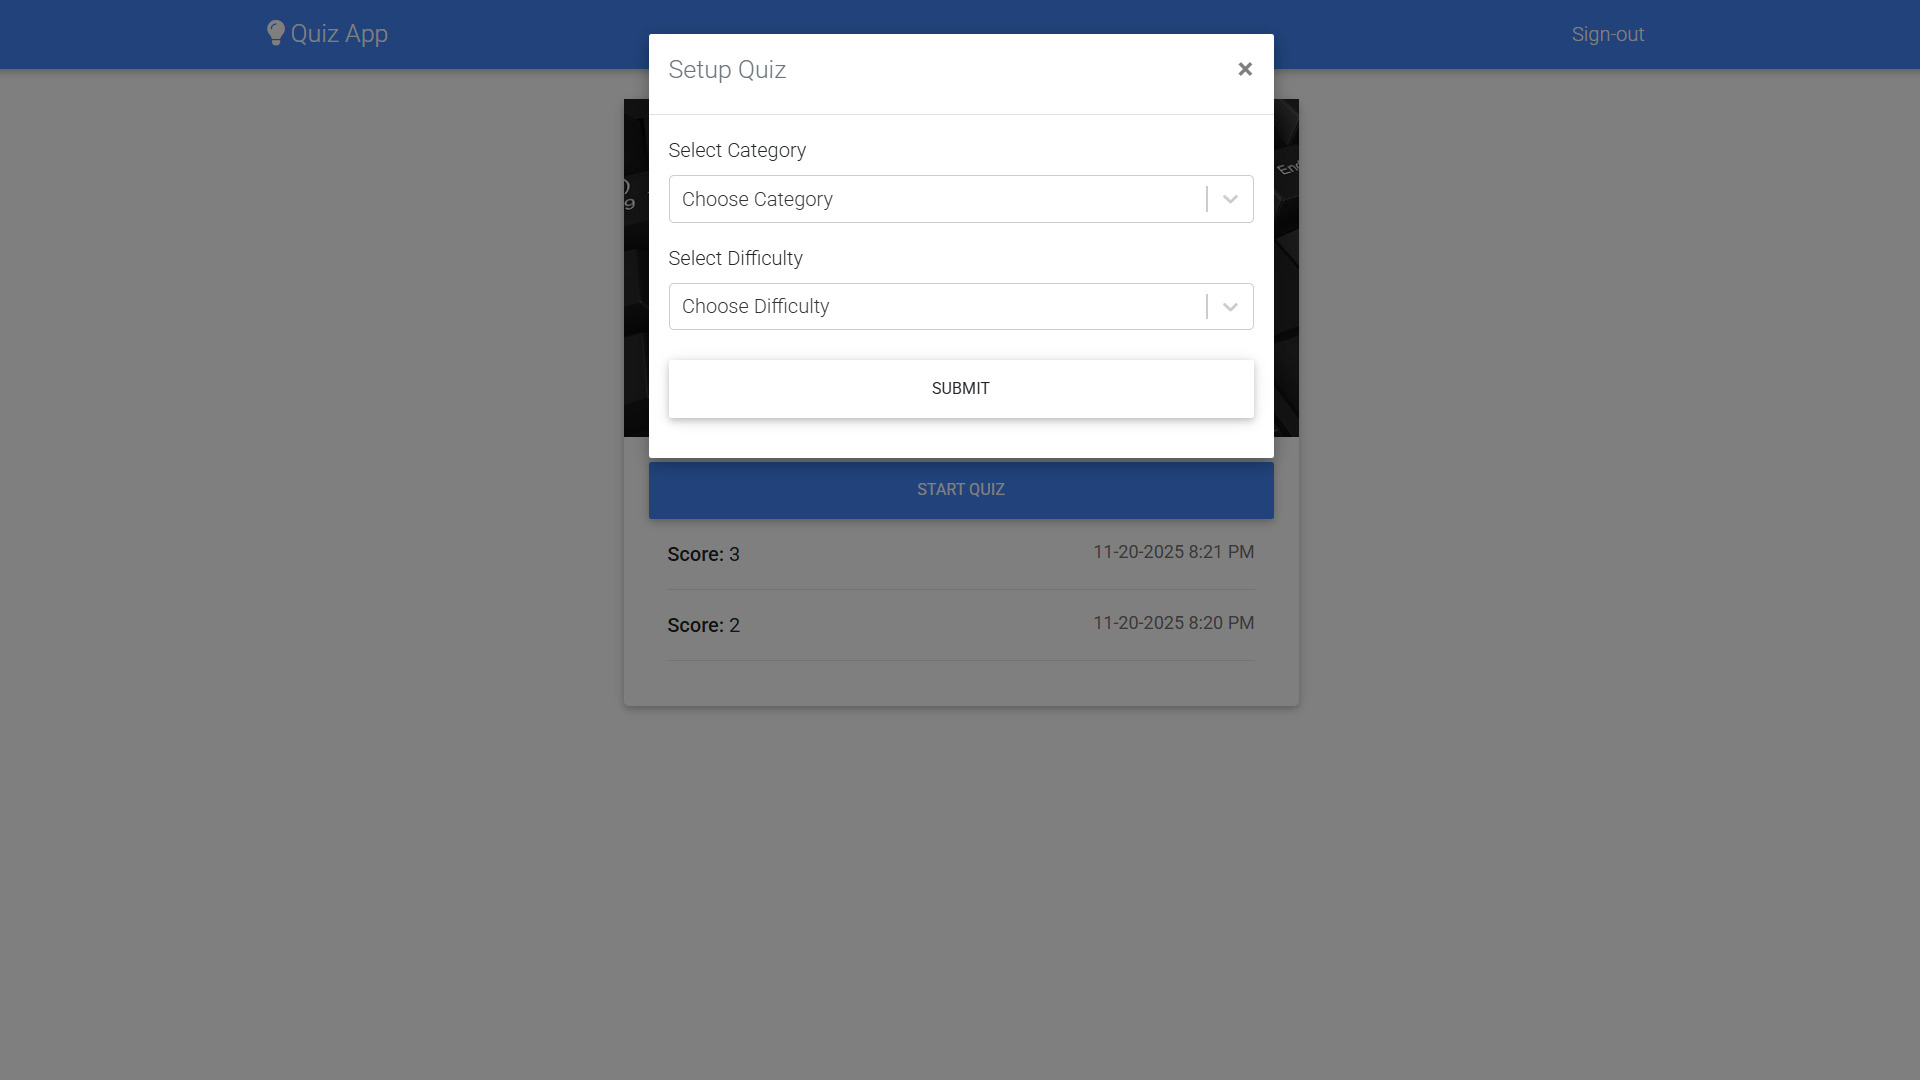The image size is (1920, 1080).
Task: Select the Score: 3 history entry
Action: pos(961,554)
